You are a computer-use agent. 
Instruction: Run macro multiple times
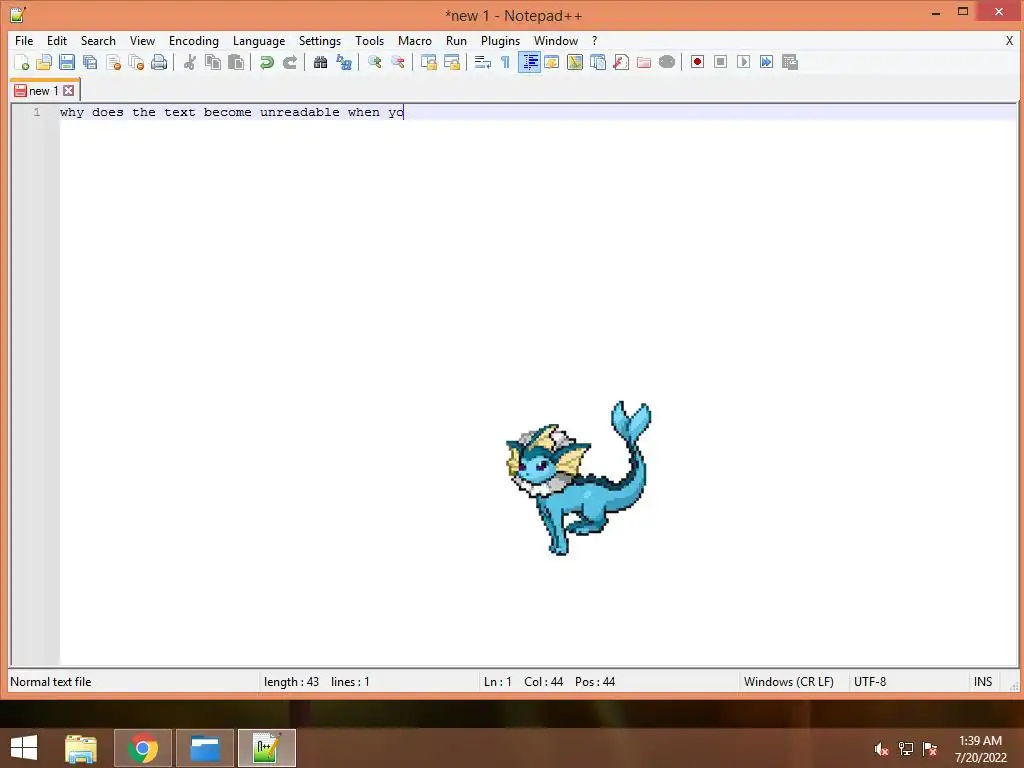766,62
